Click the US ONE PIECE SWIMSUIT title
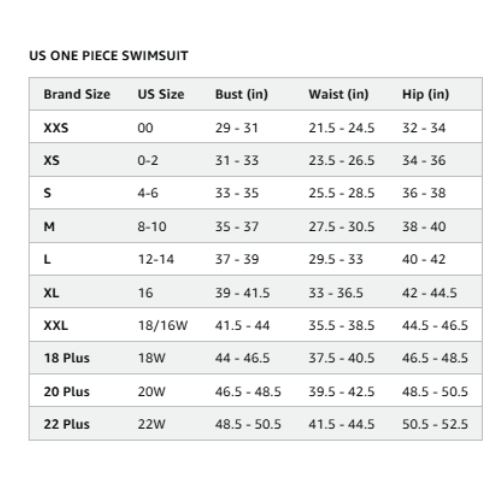The image size is (500, 500). click(x=109, y=56)
